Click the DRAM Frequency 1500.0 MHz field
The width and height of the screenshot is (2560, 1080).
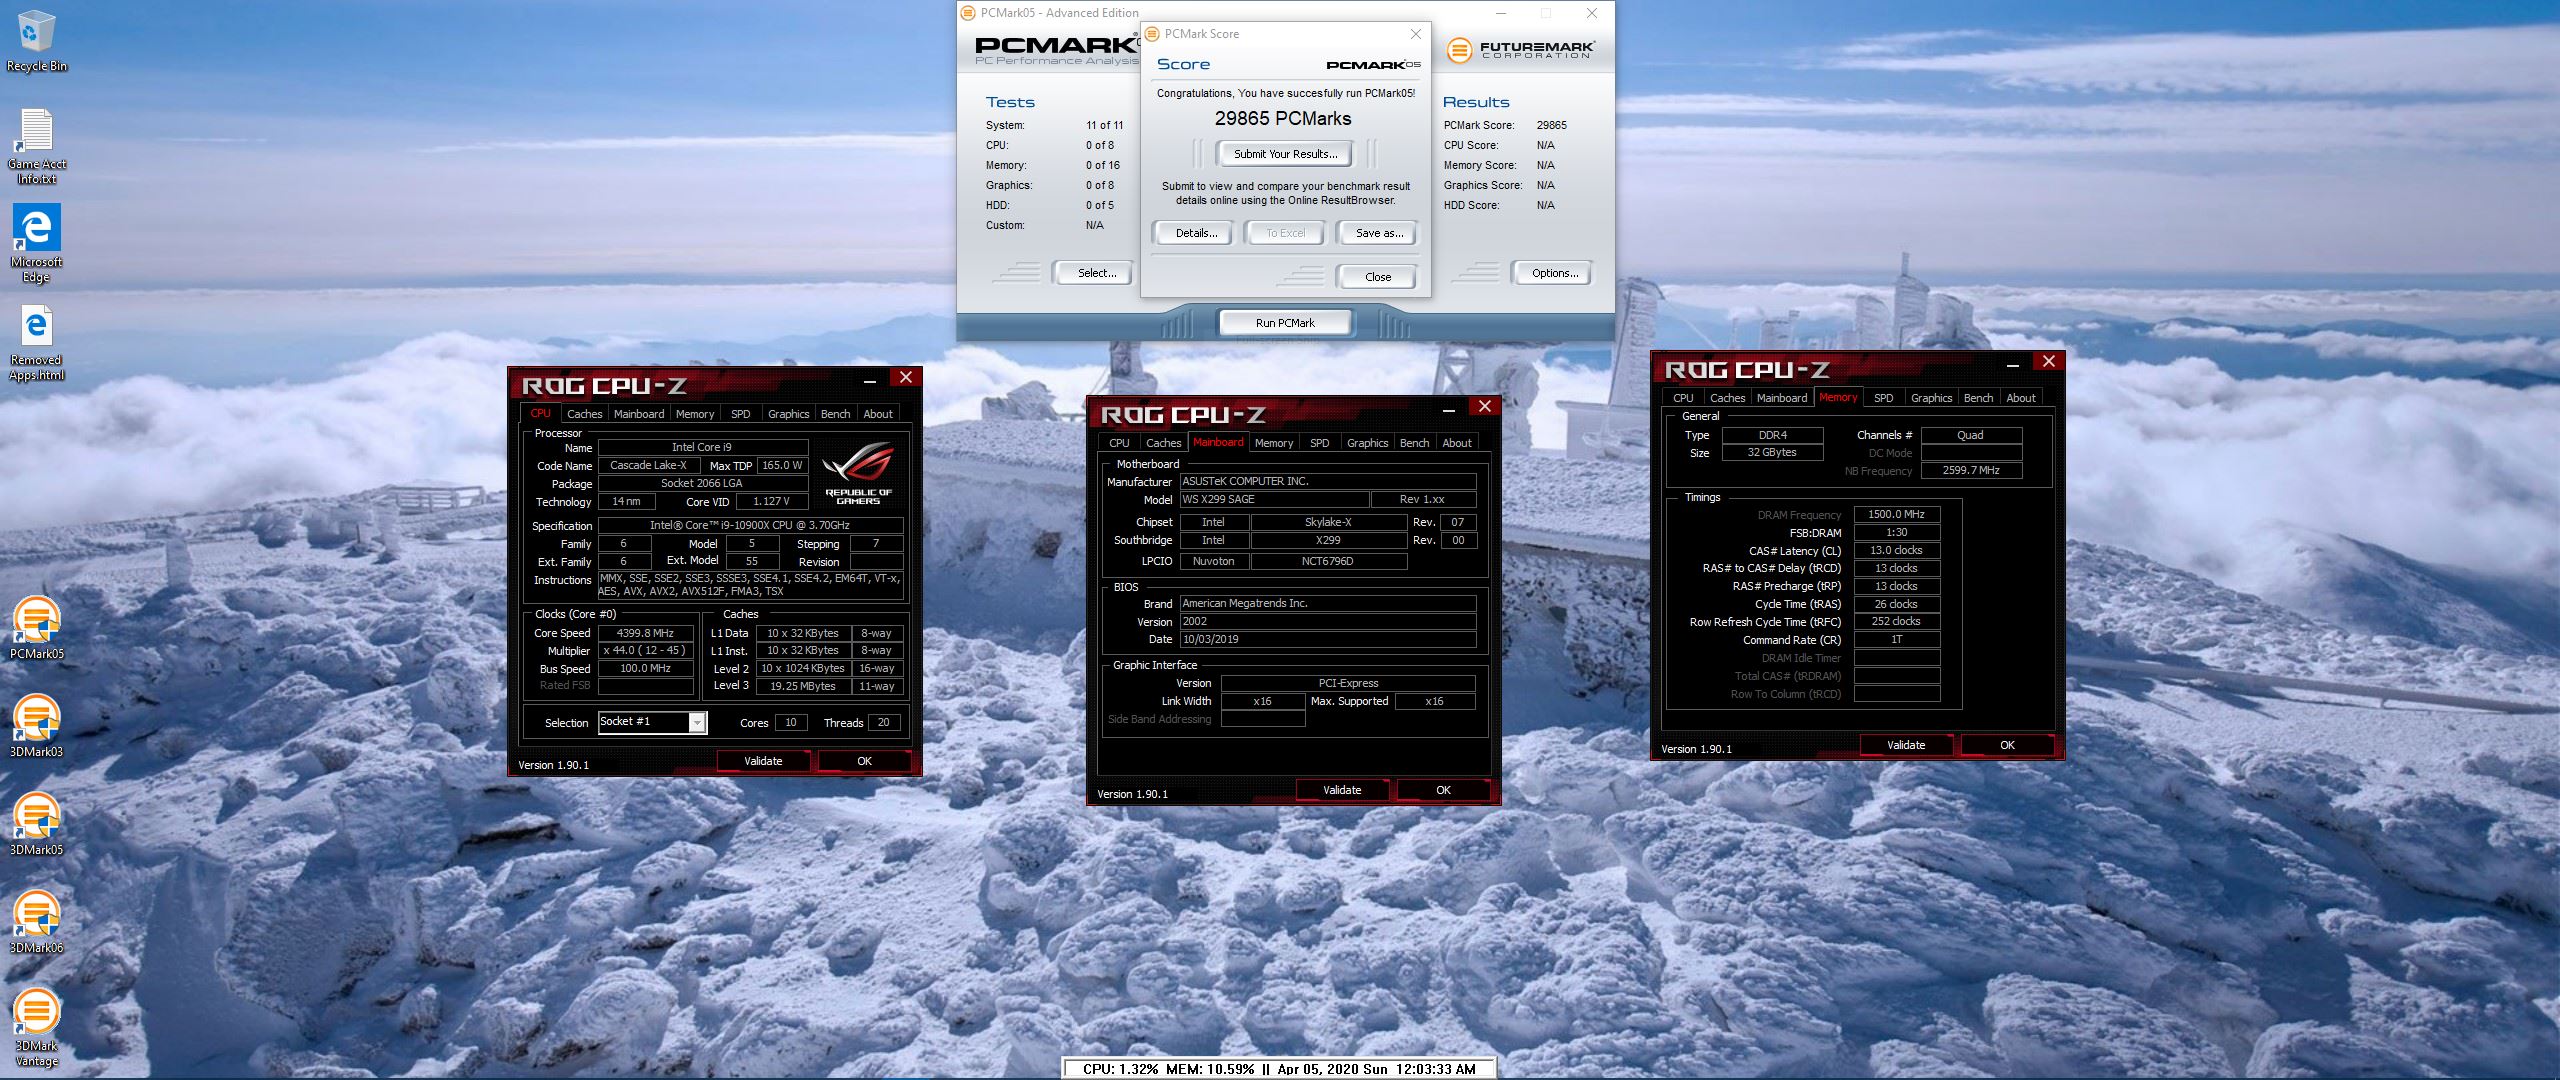click(x=1896, y=514)
